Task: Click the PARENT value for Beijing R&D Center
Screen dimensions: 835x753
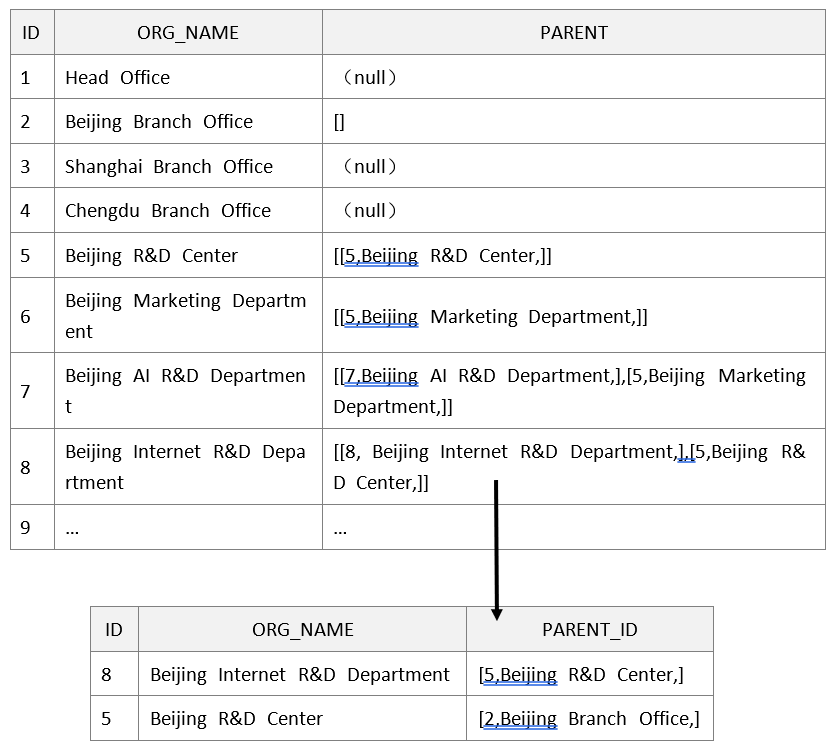Action: pyautogui.click(x=443, y=256)
